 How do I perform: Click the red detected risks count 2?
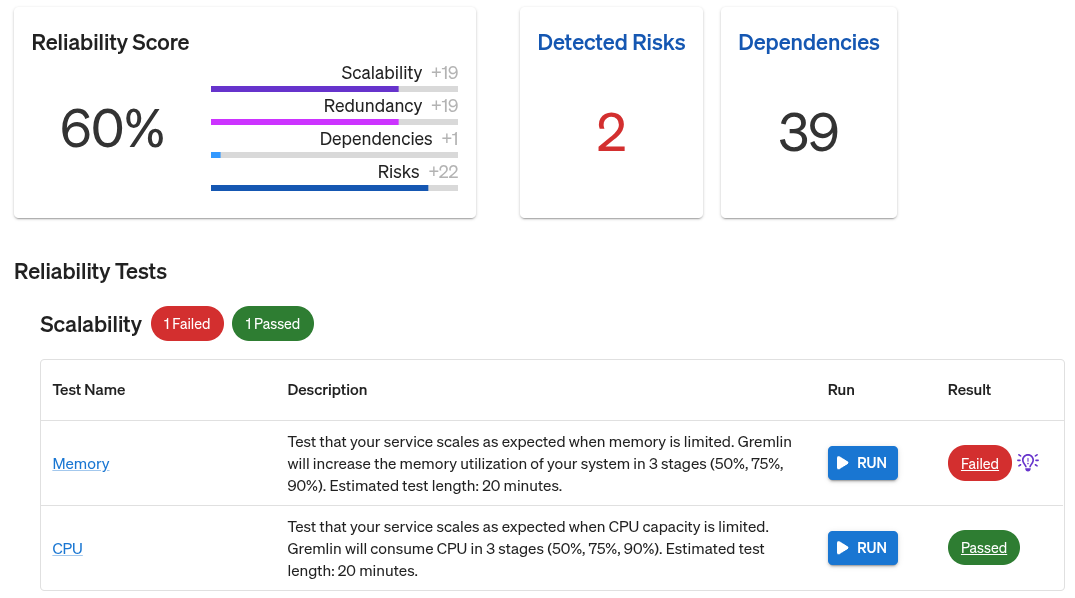[611, 132]
